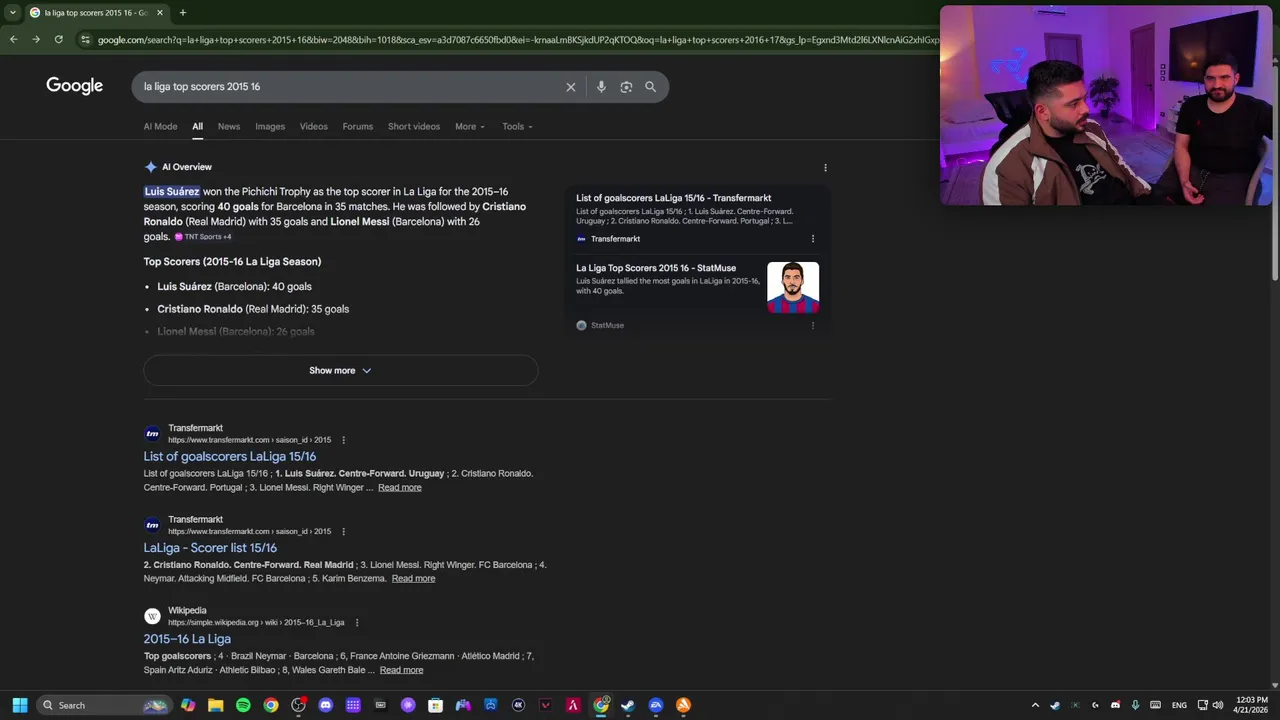Read more on Scorer list snippet
The image size is (1280, 720).
(x=413, y=579)
